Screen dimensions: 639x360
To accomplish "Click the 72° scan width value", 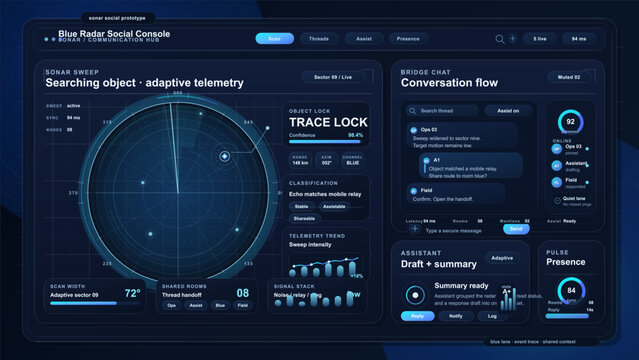I will point(132,293).
